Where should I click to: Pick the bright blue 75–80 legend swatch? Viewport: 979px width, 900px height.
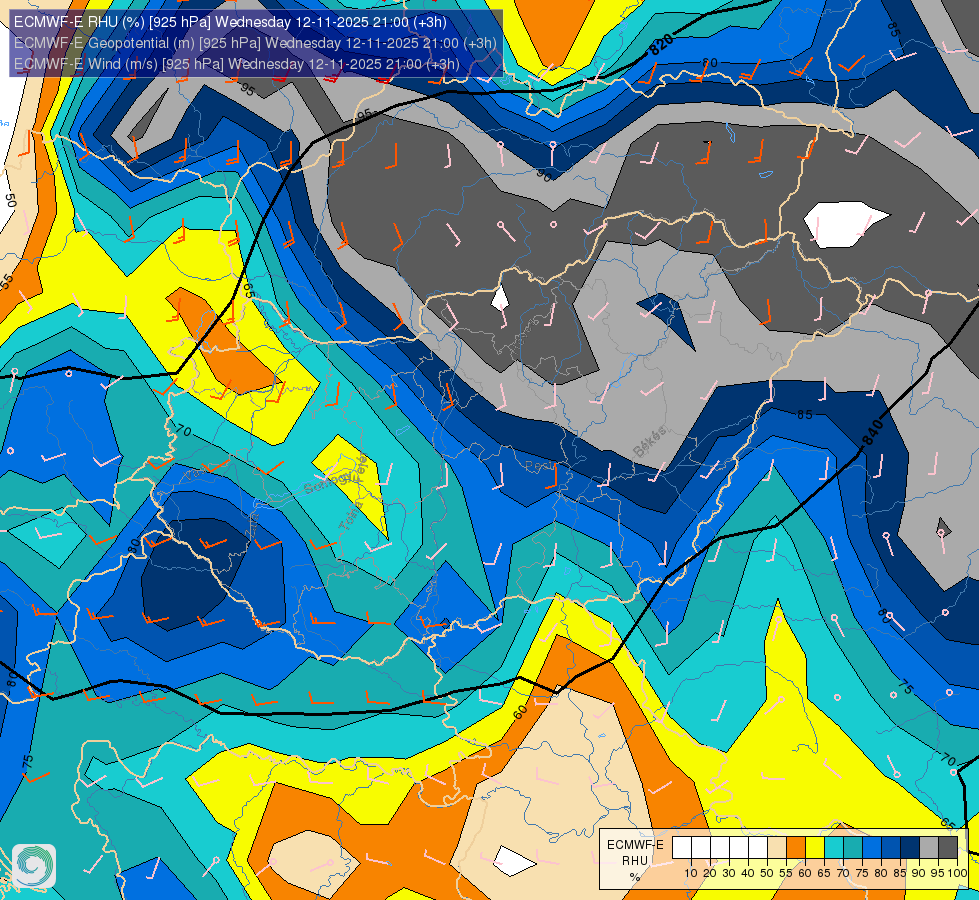872,847
